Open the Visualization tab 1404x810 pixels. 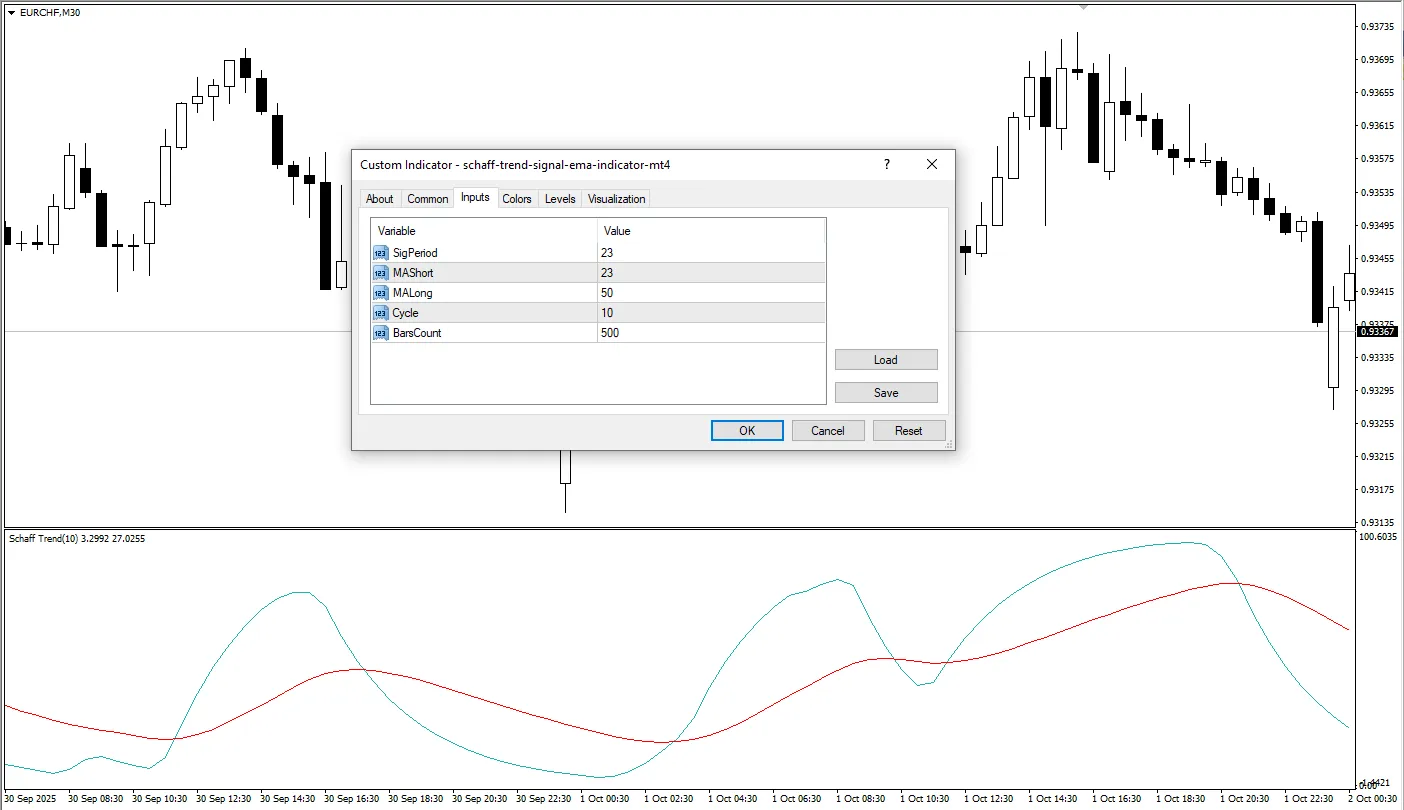coord(615,198)
